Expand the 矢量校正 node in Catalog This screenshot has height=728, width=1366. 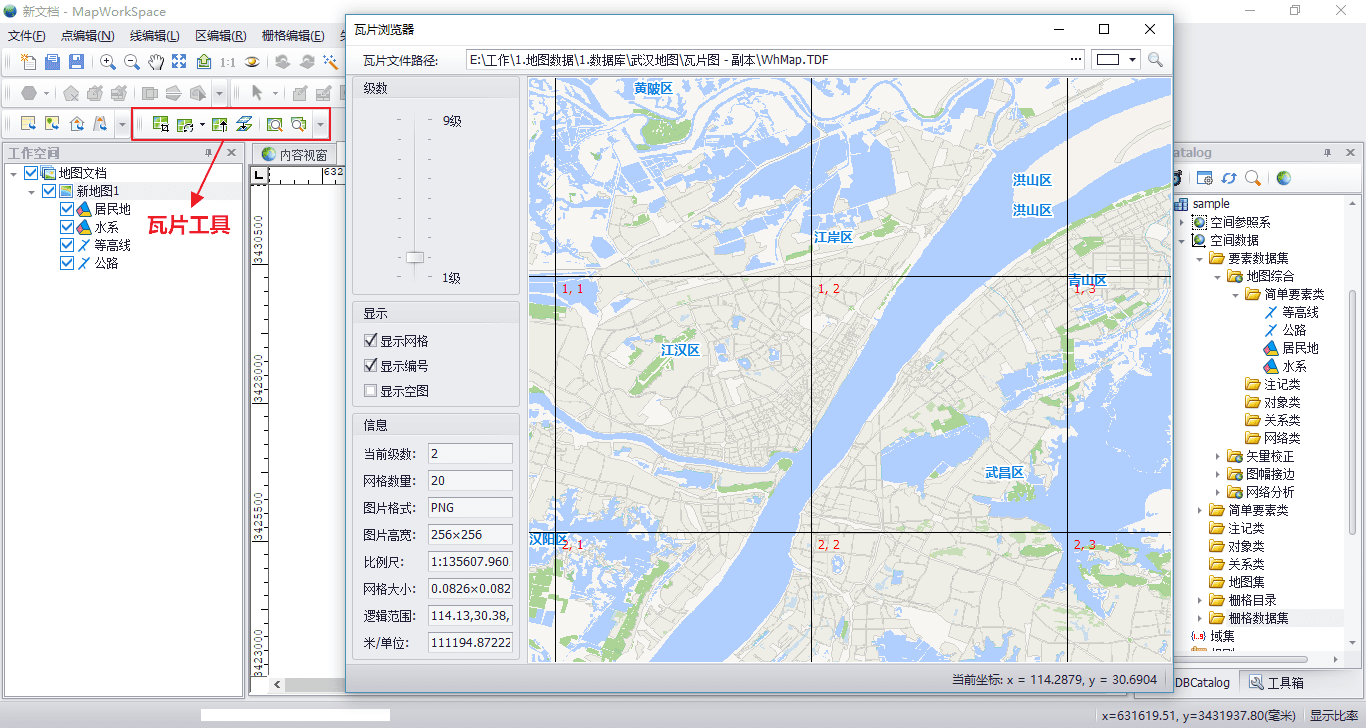[1218, 456]
